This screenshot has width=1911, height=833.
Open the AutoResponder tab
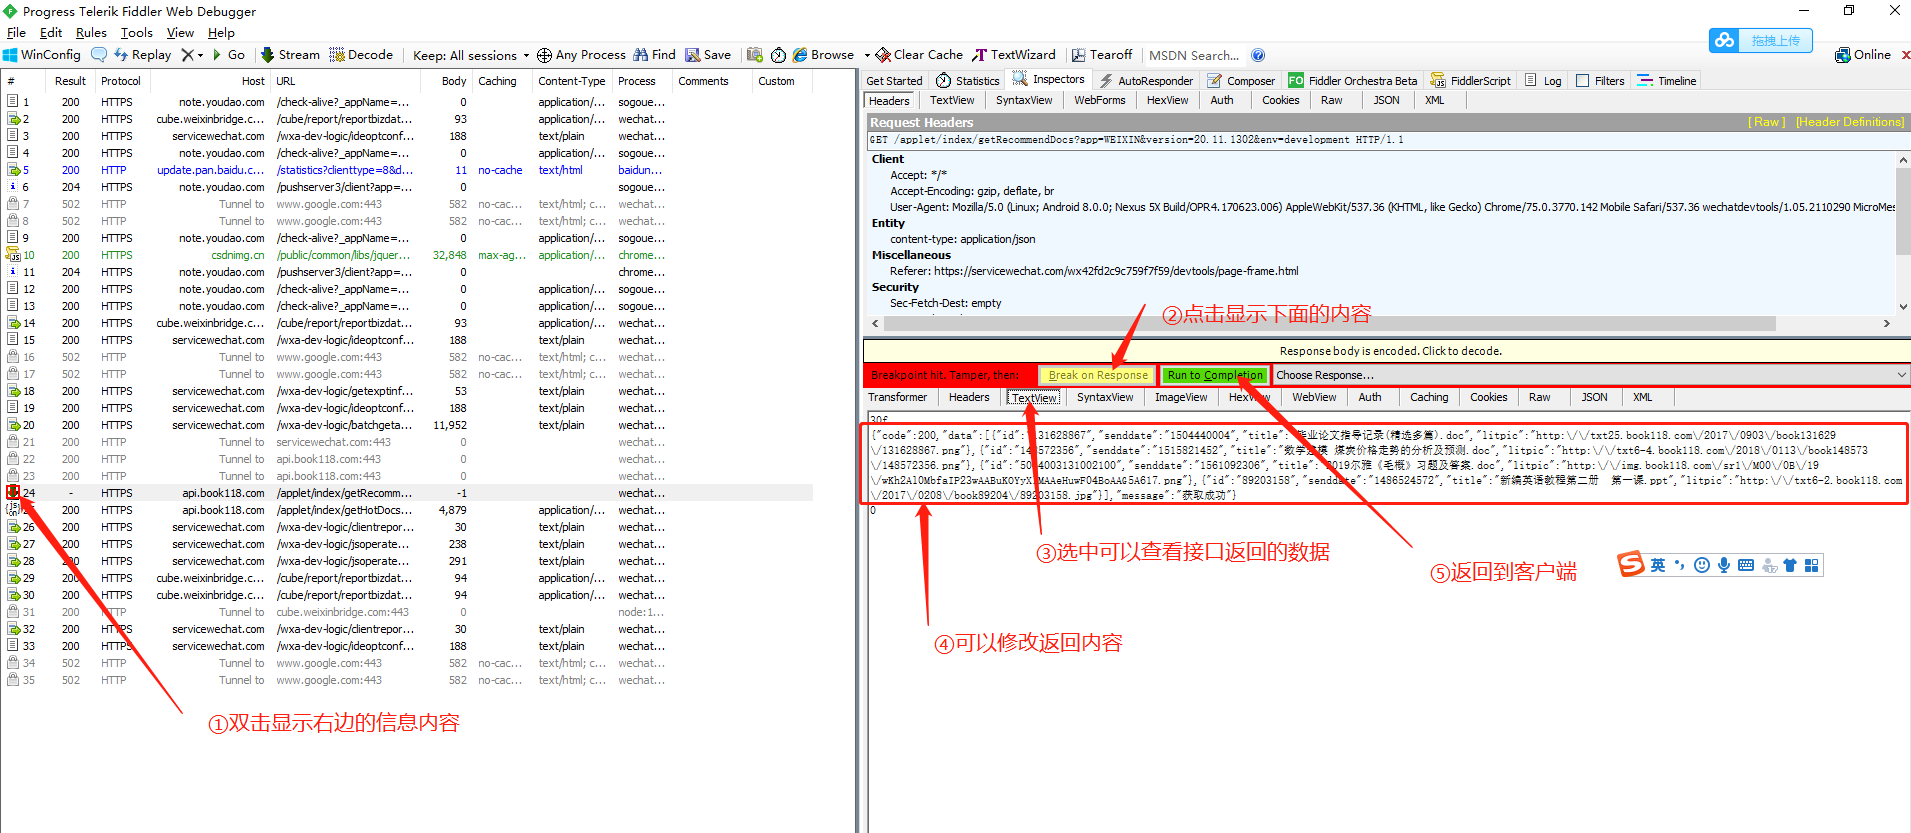[x=1146, y=81]
